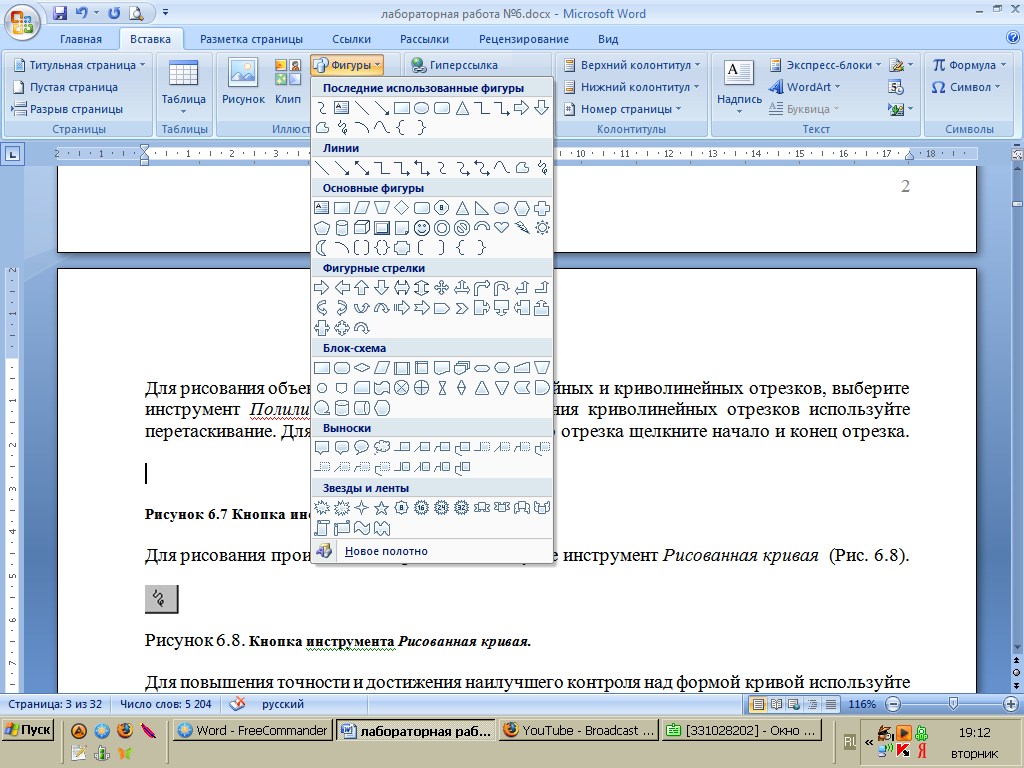Pick the Oval callout shape

click(362, 447)
